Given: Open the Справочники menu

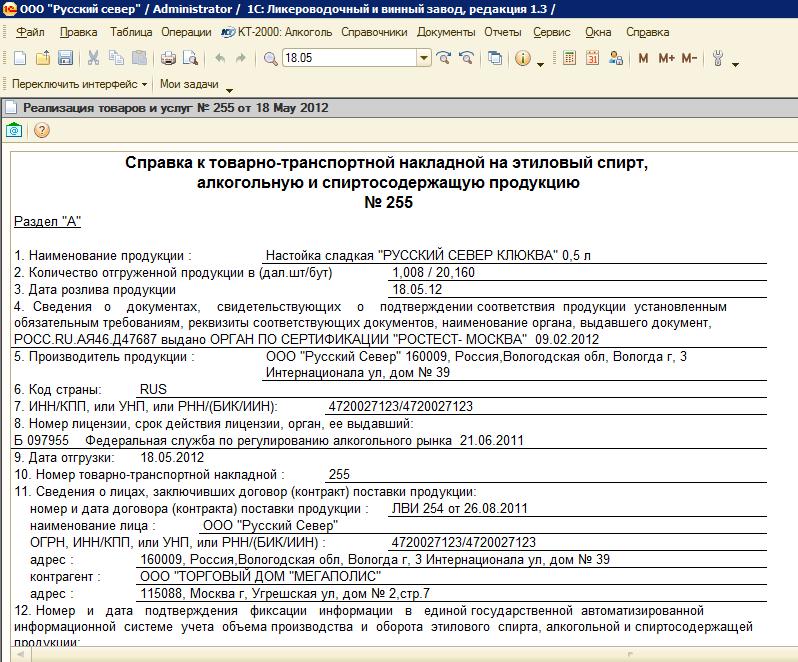Looking at the screenshot, I should pyautogui.click(x=374, y=32).
